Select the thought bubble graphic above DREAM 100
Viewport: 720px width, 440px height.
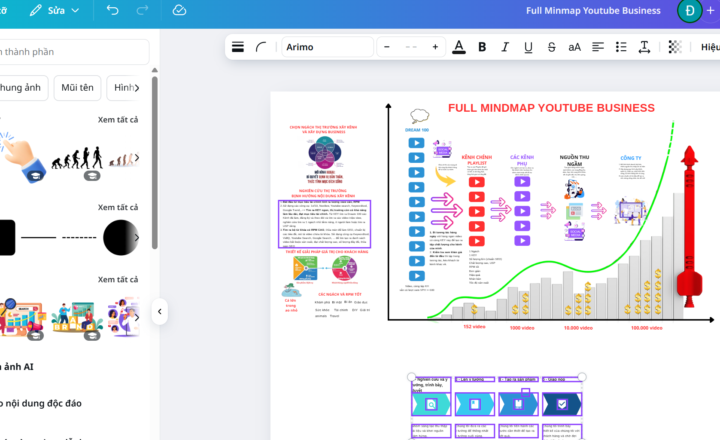coord(419,116)
